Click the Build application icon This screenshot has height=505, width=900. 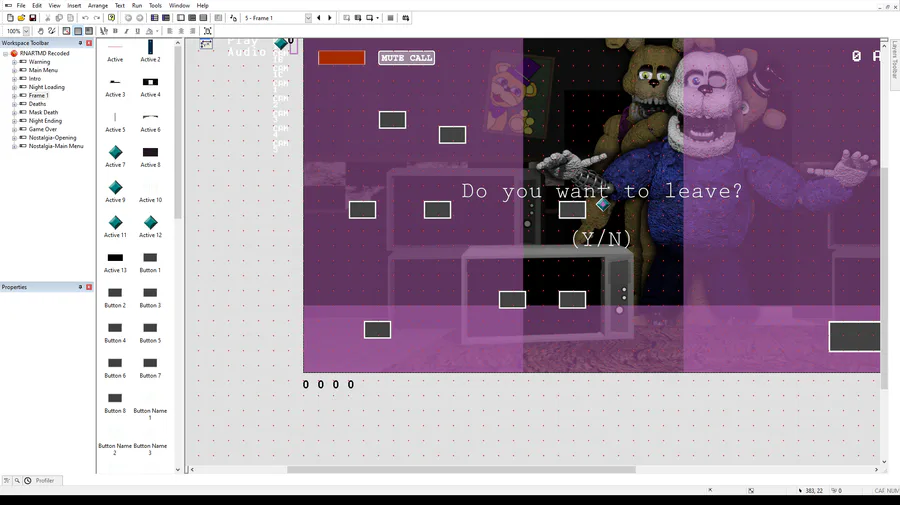click(x=406, y=18)
